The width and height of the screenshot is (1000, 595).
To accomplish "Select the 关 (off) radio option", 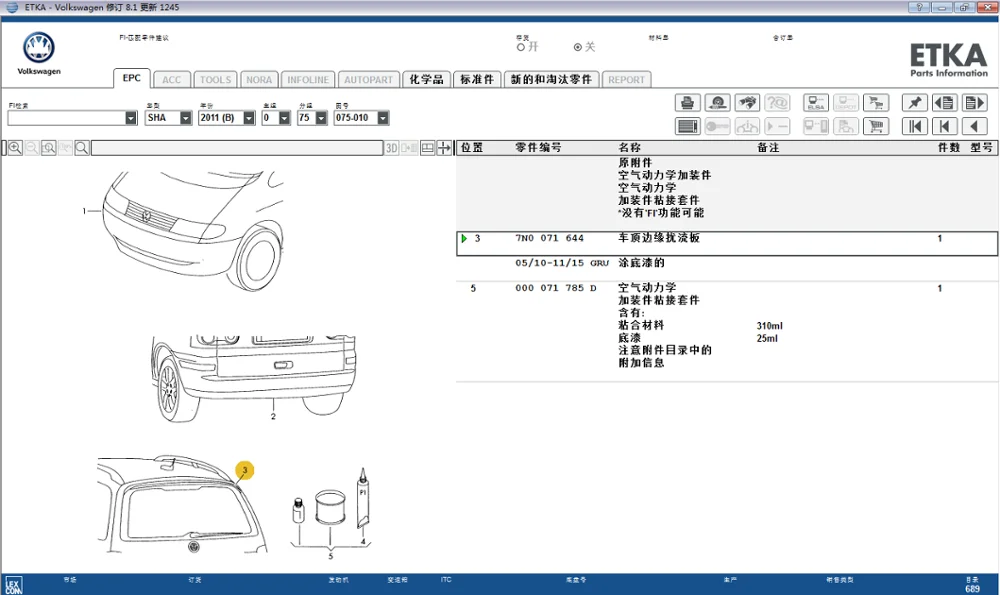I will click(x=578, y=47).
